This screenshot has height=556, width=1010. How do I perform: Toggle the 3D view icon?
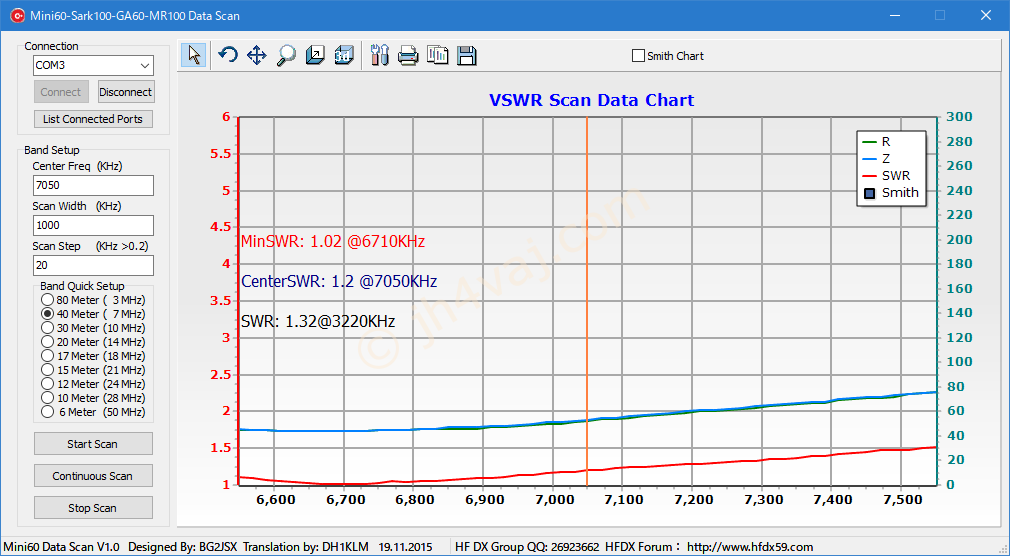pos(344,55)
